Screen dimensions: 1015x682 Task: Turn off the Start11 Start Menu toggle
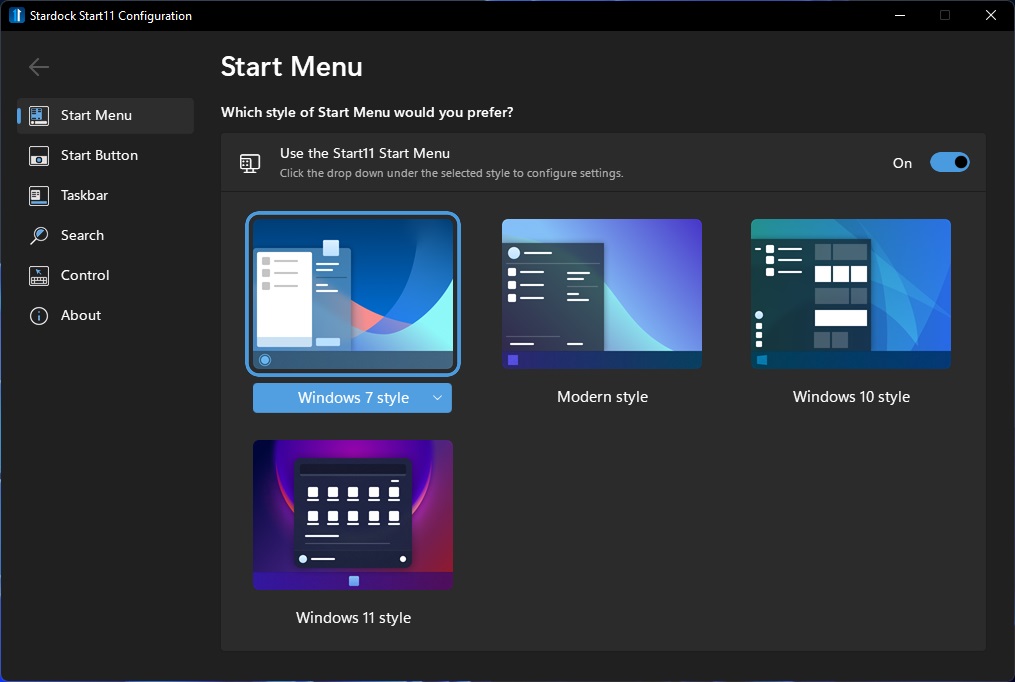pyautogui.click(x=950, y=162)
